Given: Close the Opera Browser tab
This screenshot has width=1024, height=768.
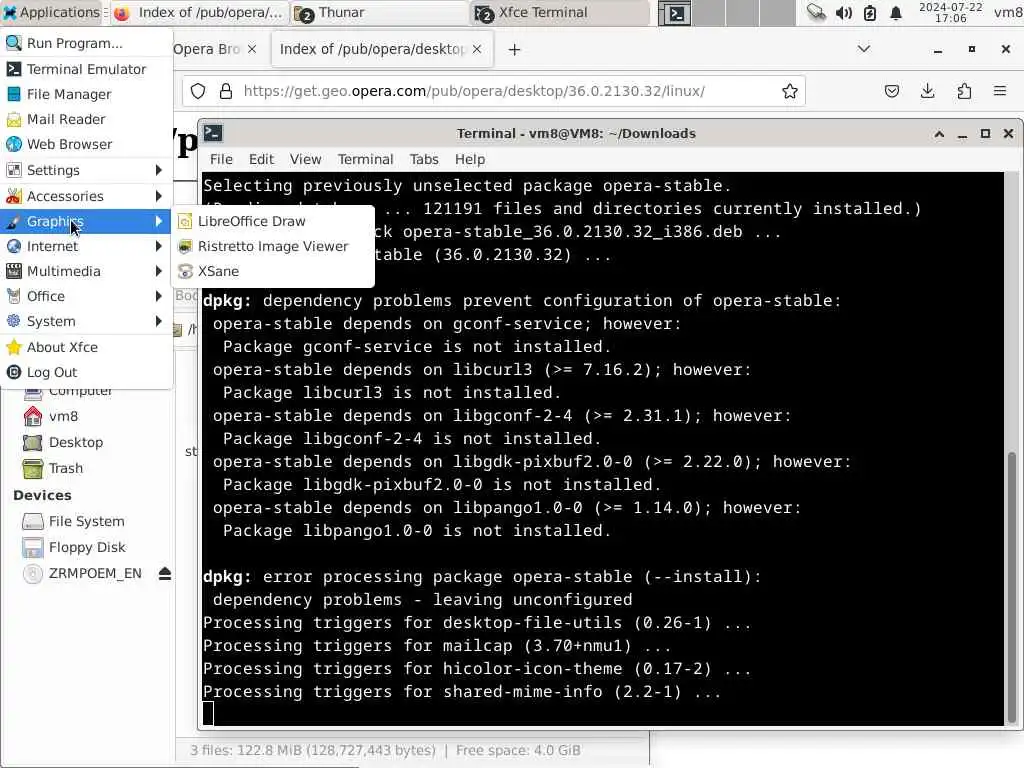Looking at the screenshot, I should click(252, 49).
